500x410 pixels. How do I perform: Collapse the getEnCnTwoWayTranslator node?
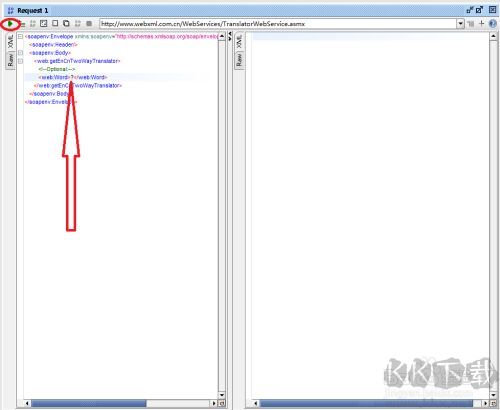21,61
